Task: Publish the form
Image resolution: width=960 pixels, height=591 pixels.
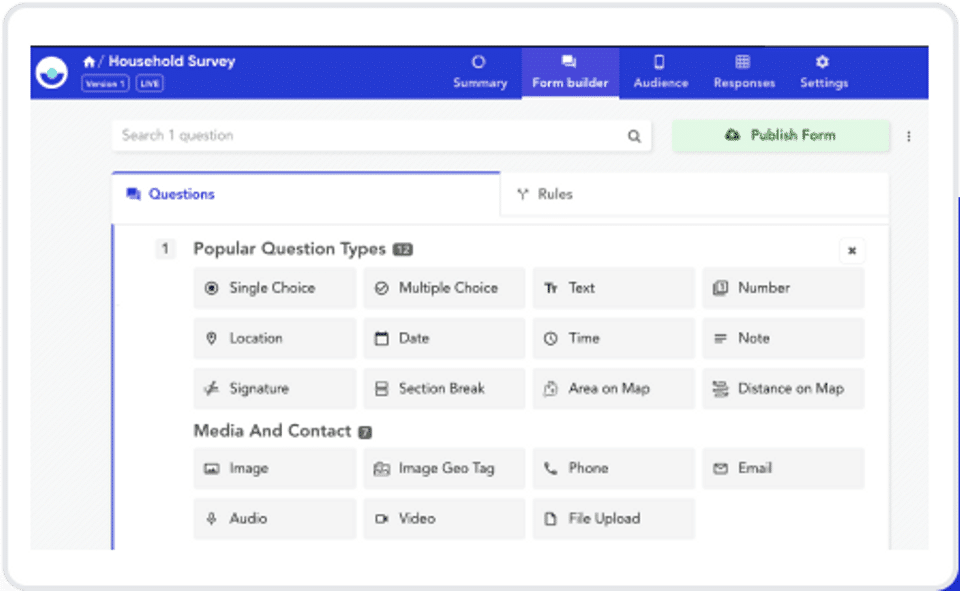Action: coord(781,135)
